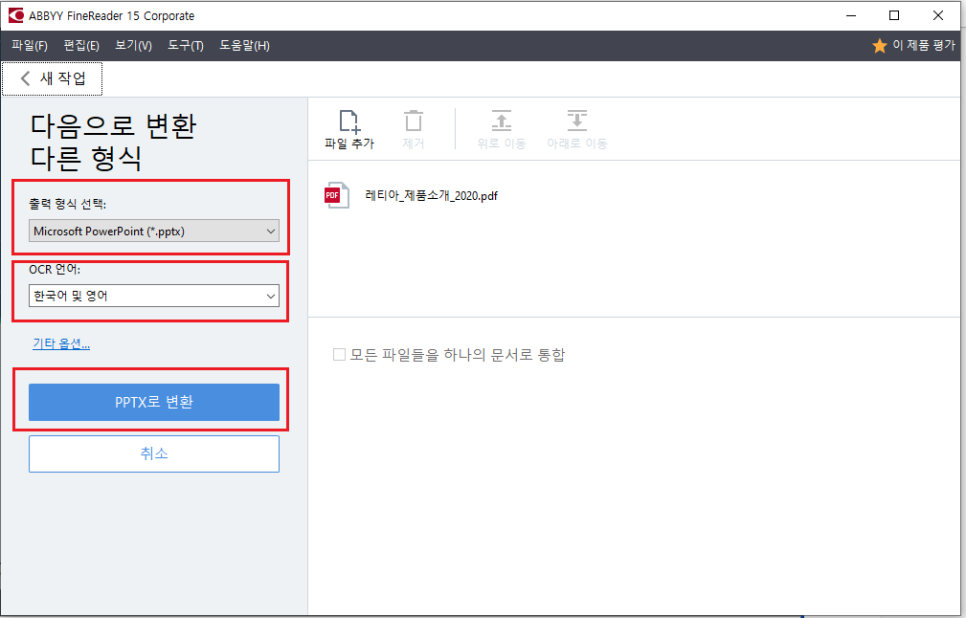
Task: Close the ABBYY FineReader window
Action: click(938, 15)
